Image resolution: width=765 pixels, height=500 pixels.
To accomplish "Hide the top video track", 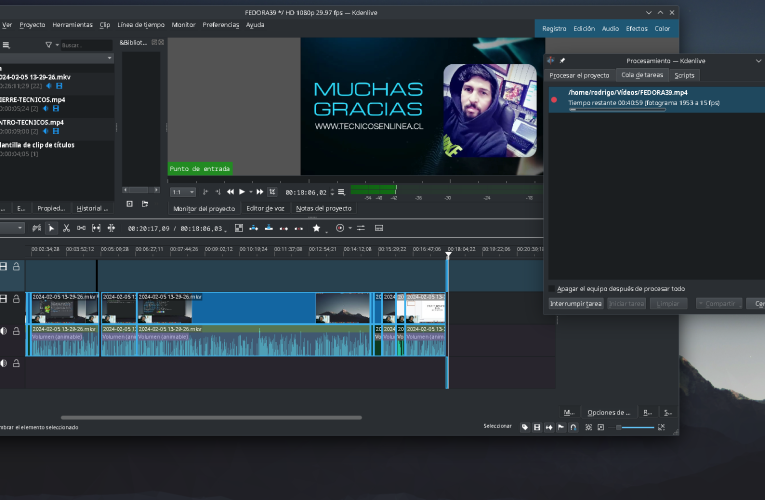I will coord(4,266).
